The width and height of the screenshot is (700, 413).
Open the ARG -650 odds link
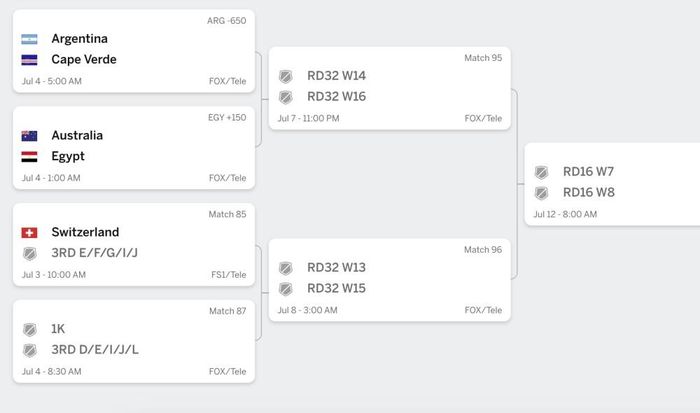pos(226,21)
